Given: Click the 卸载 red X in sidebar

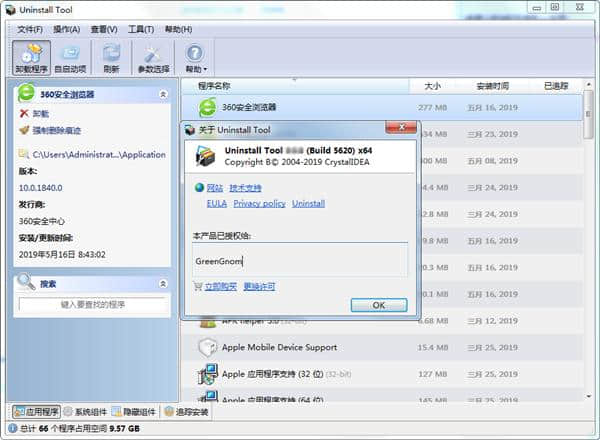Looking at the screenshot, I should coord(24,113).
